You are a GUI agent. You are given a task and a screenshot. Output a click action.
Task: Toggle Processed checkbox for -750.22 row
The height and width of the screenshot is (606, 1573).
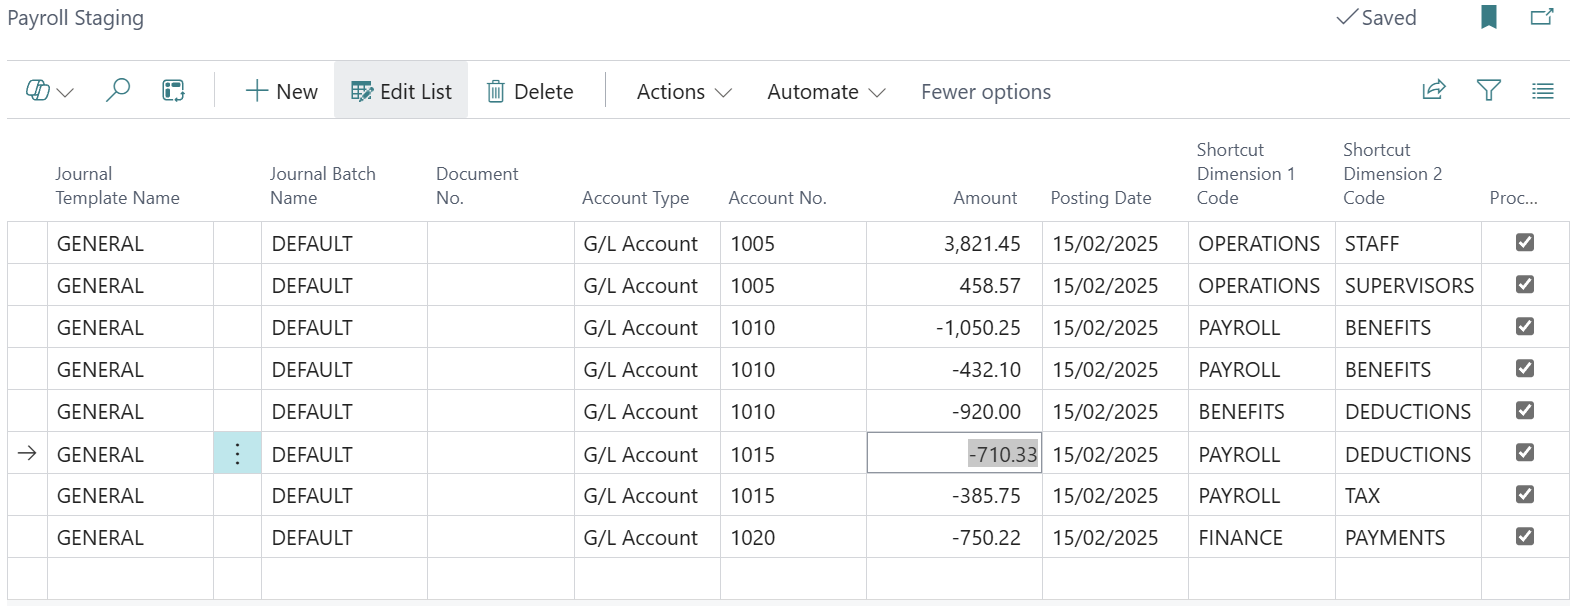tap(1525, 536)
